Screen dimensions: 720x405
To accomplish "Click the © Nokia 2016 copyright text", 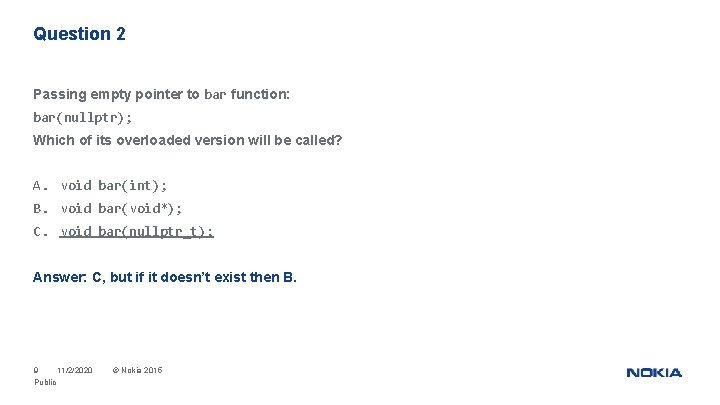I will (137, 370).
